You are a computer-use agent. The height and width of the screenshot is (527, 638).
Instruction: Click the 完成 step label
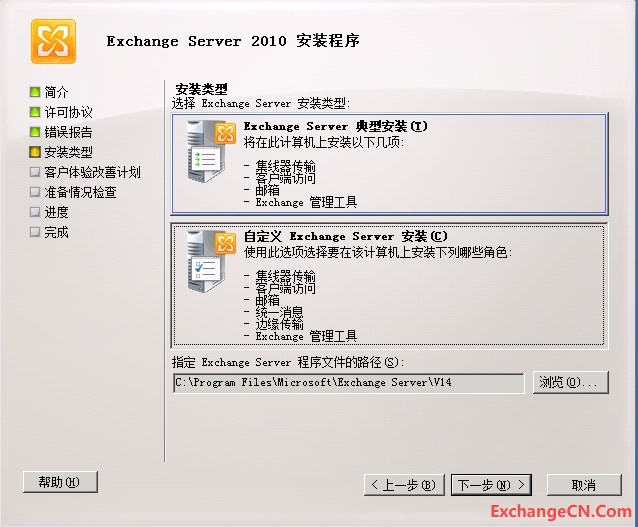pos(56,232)
